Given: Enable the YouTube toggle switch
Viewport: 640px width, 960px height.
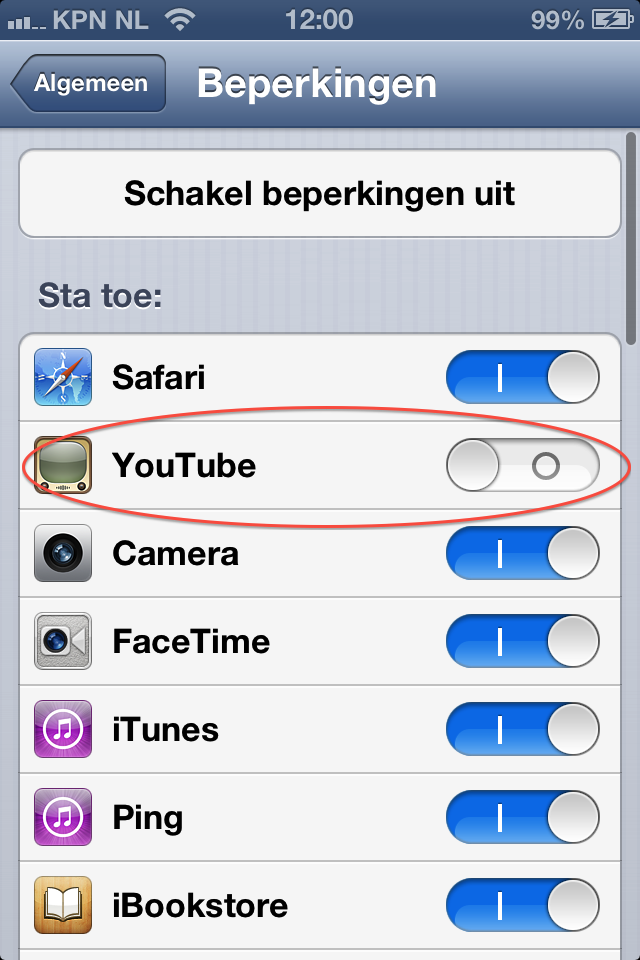Looking at the screenshot, I should pyautogui.click(x=523, y=465).
